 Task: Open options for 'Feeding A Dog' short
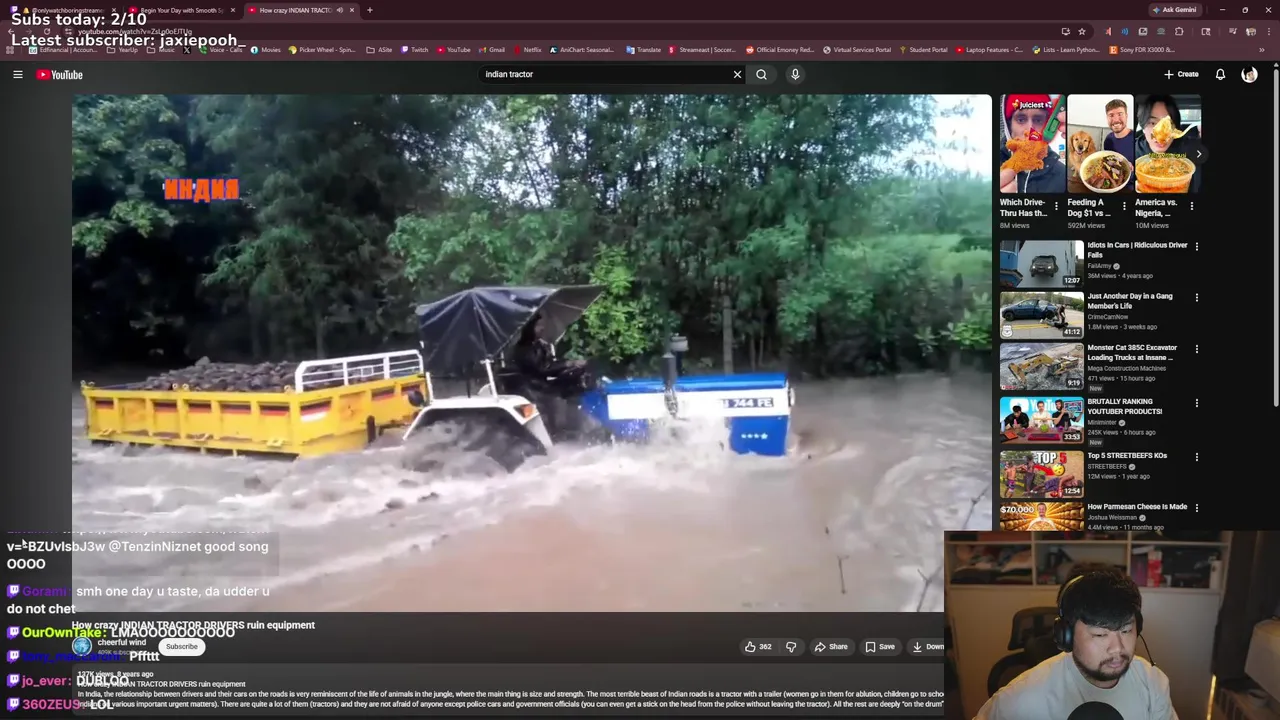pos(1124,206)
